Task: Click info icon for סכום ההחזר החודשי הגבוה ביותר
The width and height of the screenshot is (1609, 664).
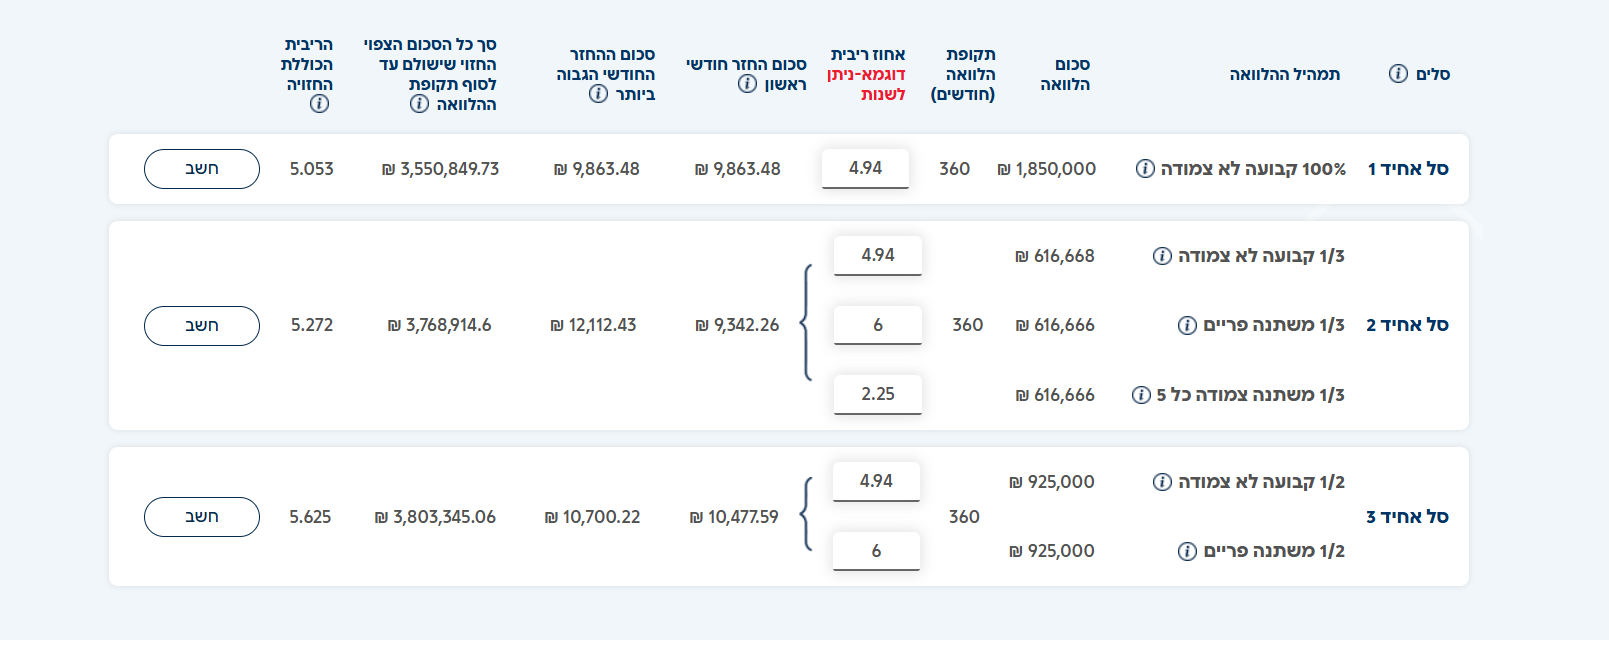Action: [598, 94]
